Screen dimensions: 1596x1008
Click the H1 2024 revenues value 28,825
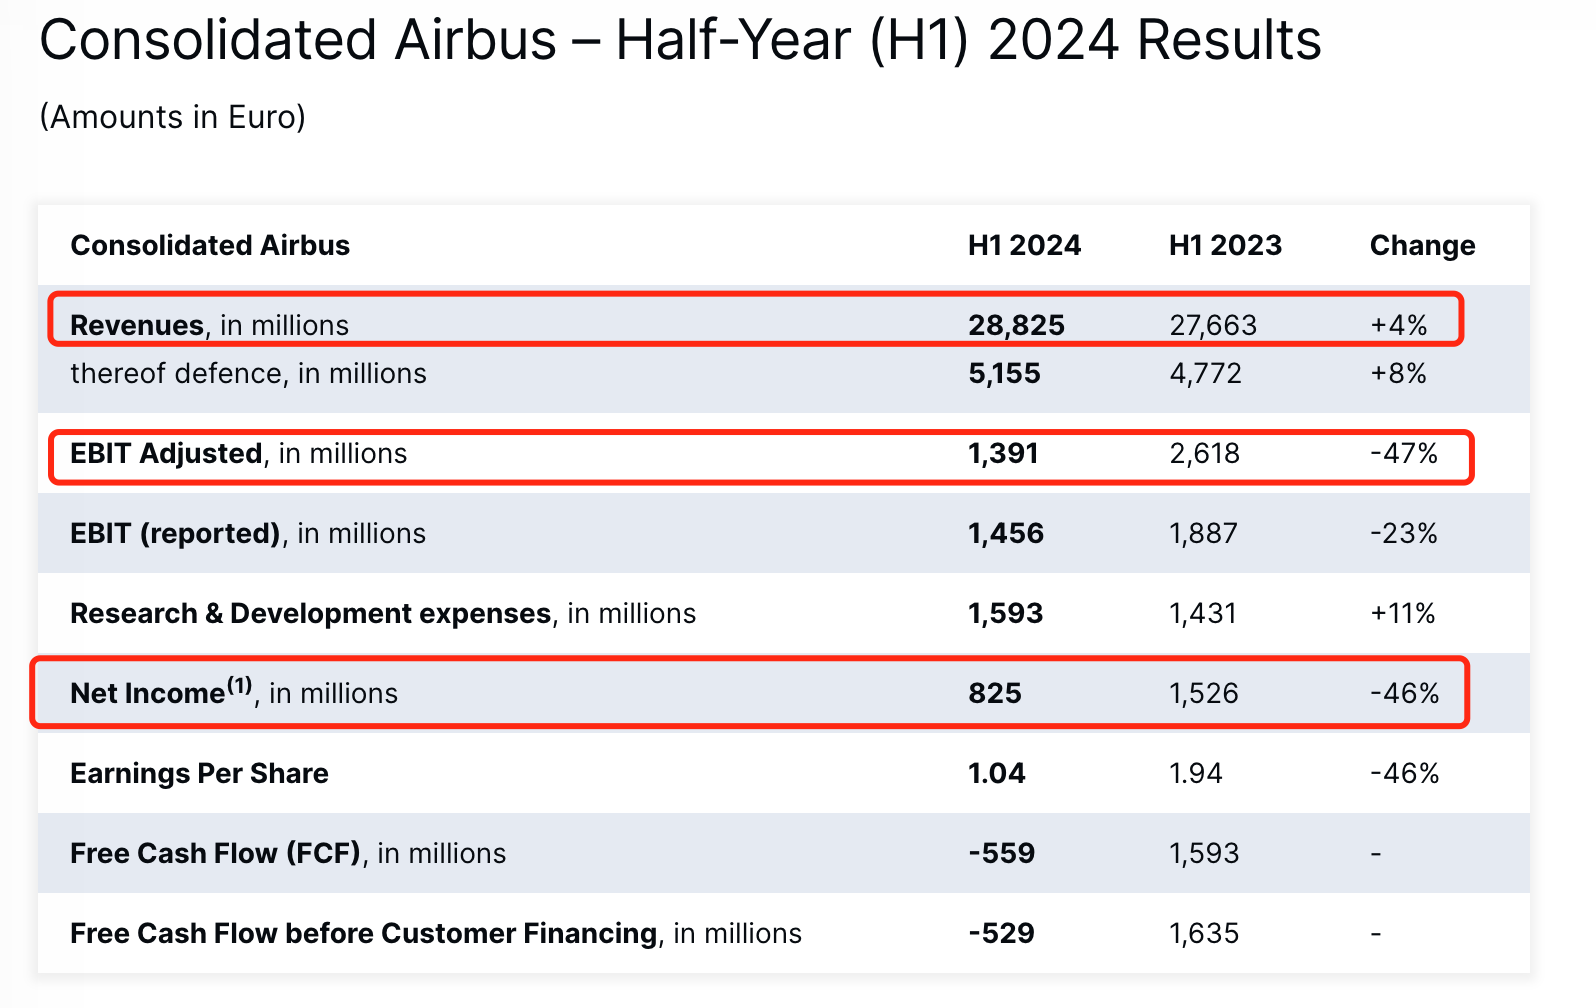1016,326
